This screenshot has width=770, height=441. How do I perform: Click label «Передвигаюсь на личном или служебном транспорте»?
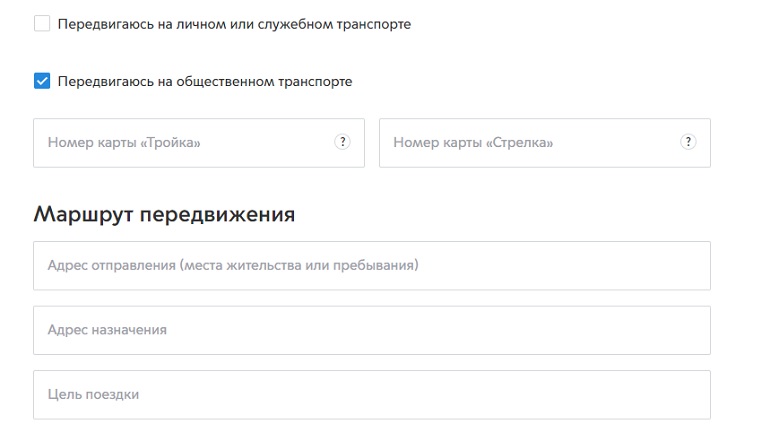pos(234,24)
